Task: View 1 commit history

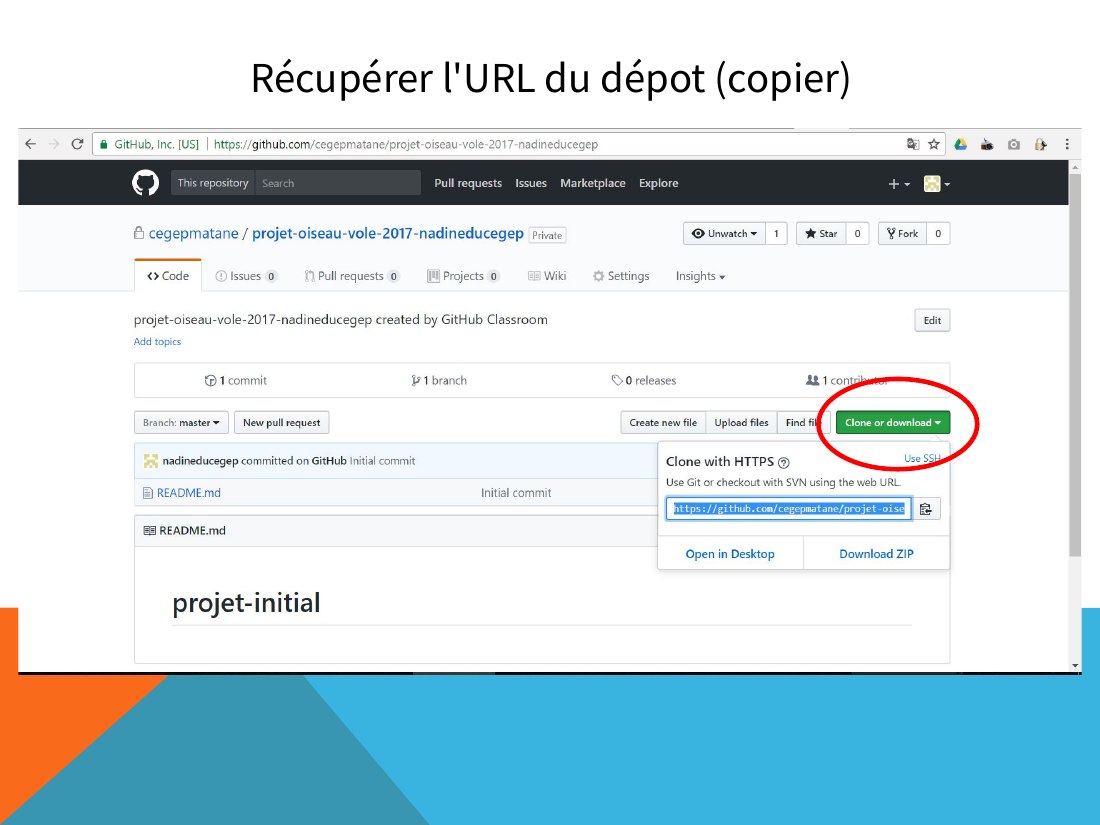Action: tap(236, 380)
